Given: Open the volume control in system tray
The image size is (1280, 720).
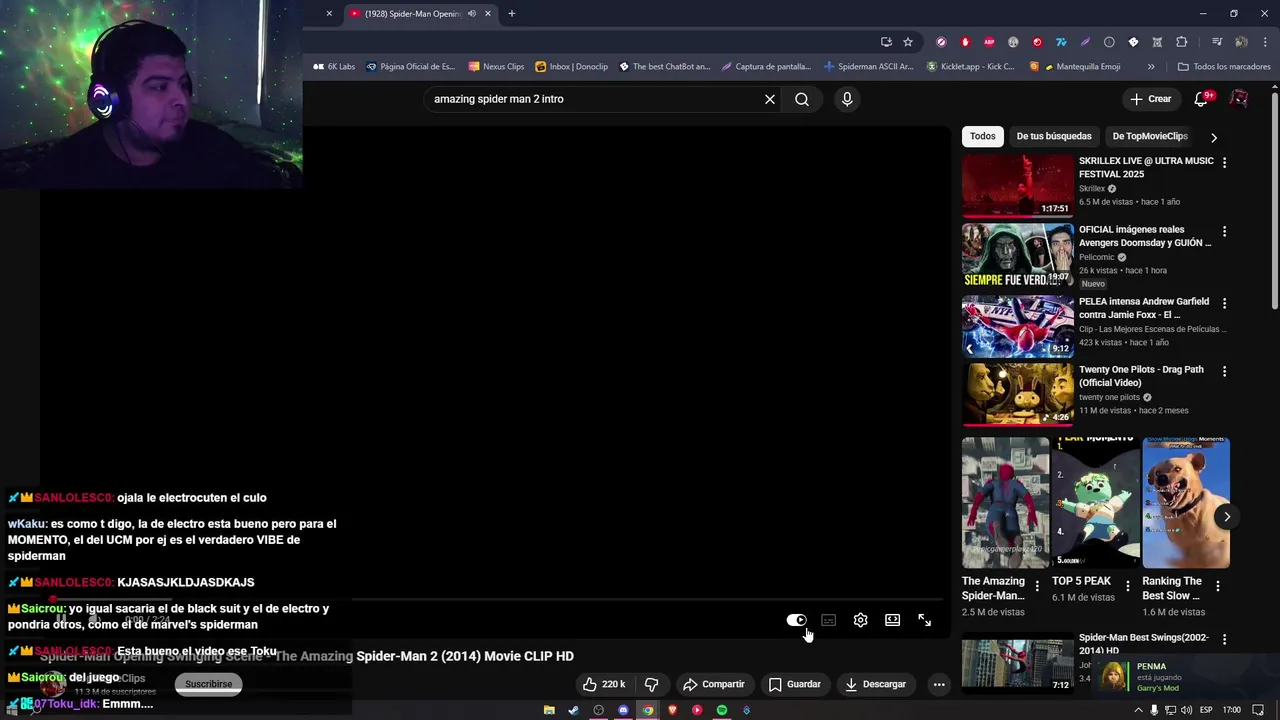Looking at the screenshot, I should 1186,710.
